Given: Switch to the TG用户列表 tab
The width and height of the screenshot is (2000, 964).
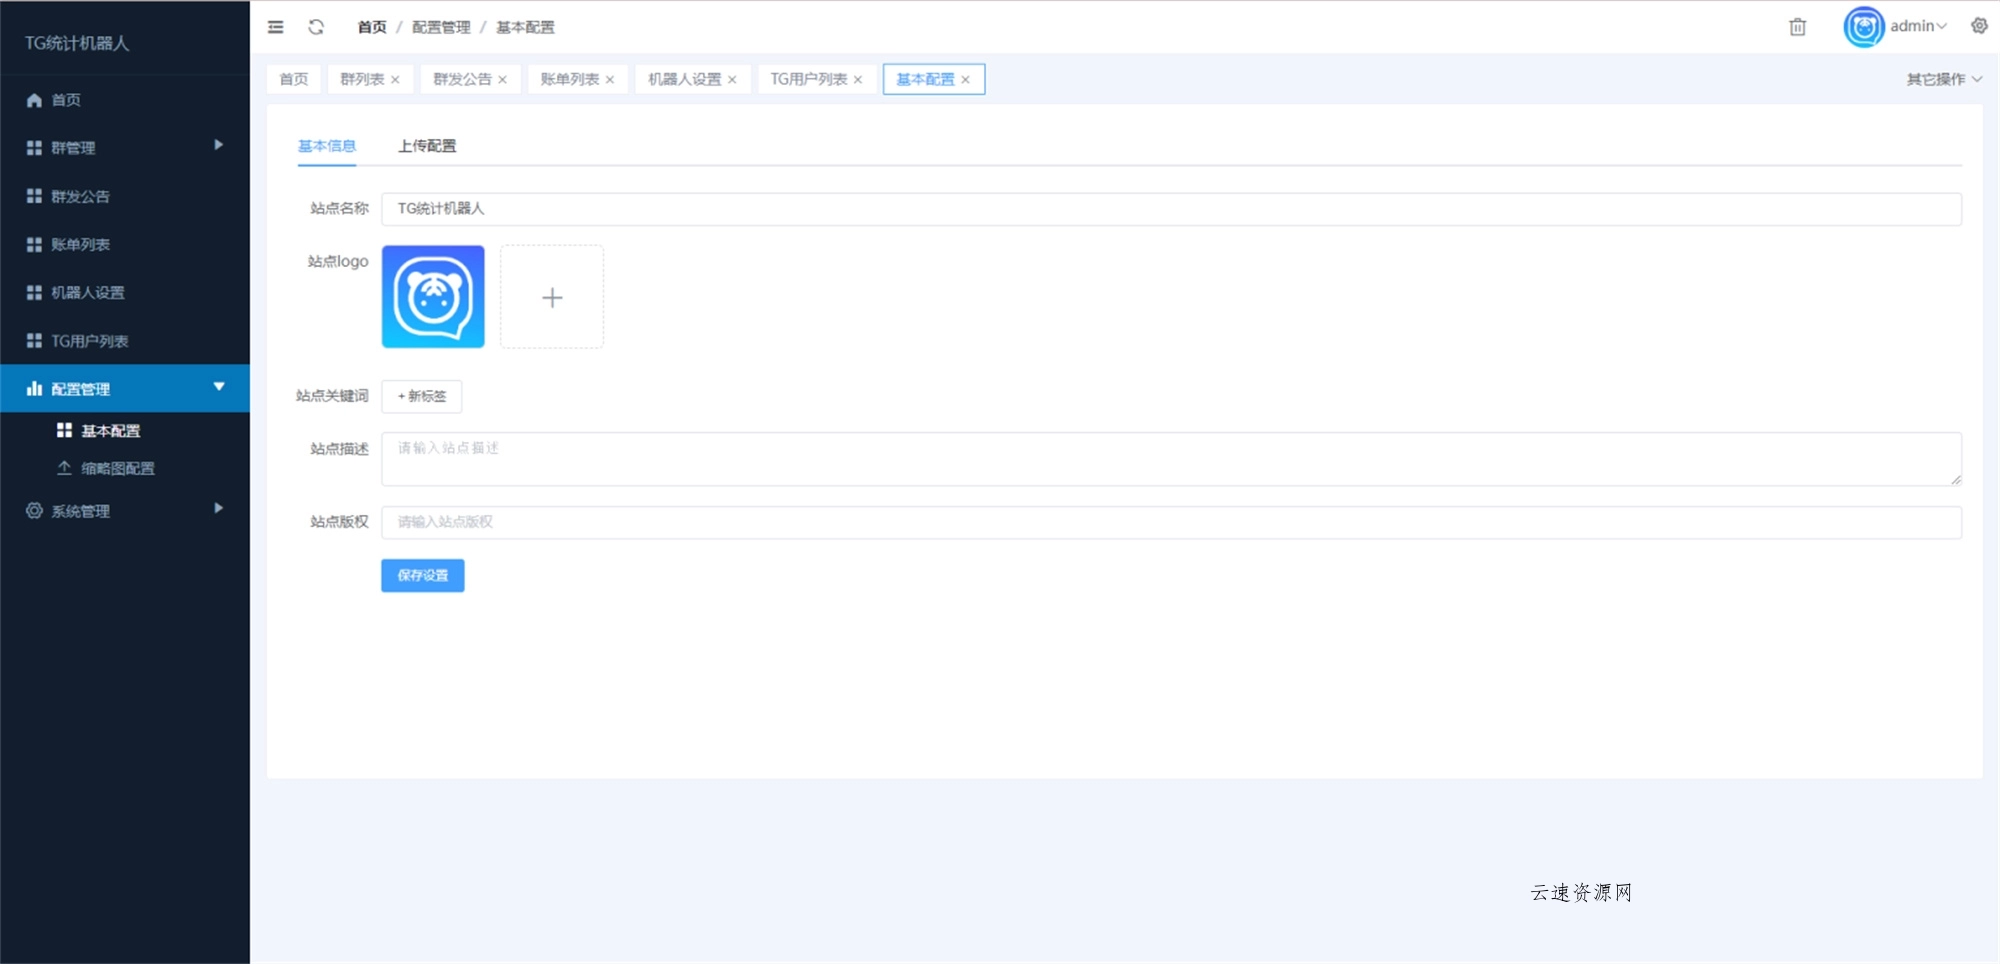Looking at the screenshot, I should click(810, 79).
